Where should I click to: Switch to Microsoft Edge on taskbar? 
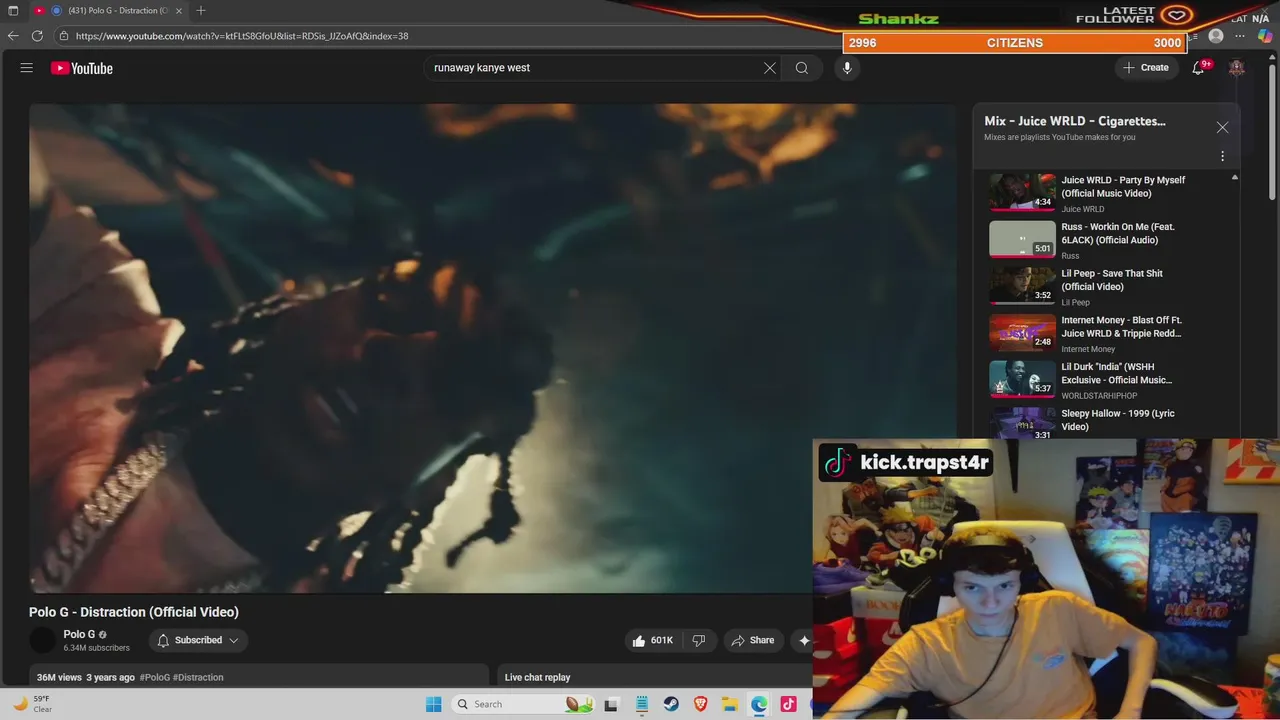(759, 704)
